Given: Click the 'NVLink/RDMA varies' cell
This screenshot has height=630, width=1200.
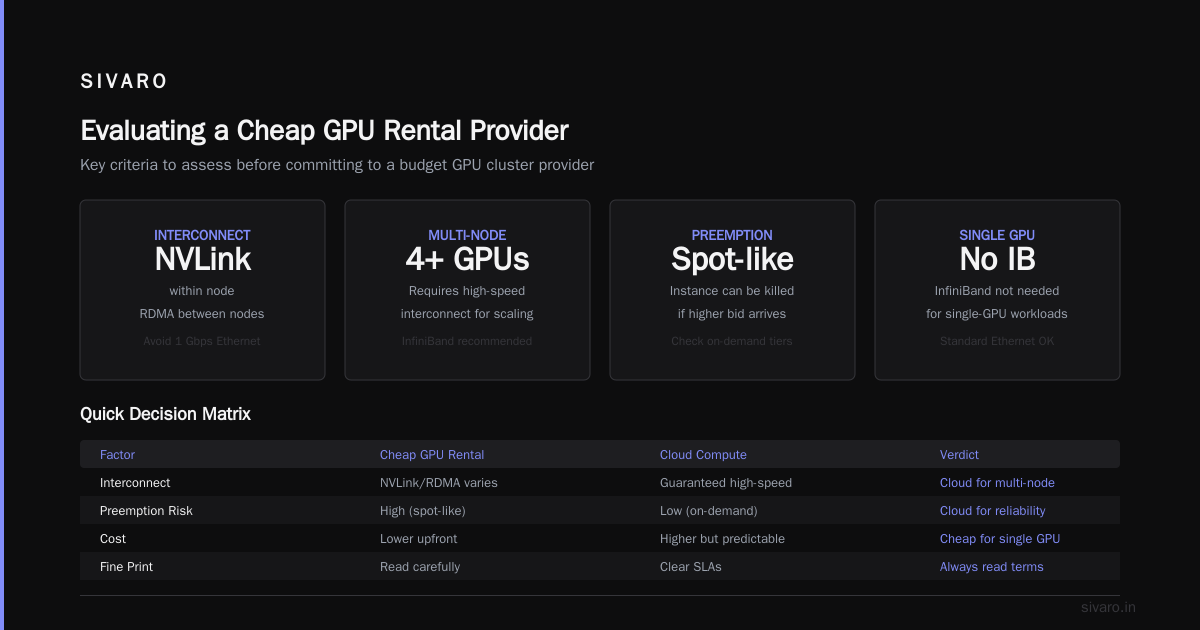Looking at the screenshot, I should point(439,483).
